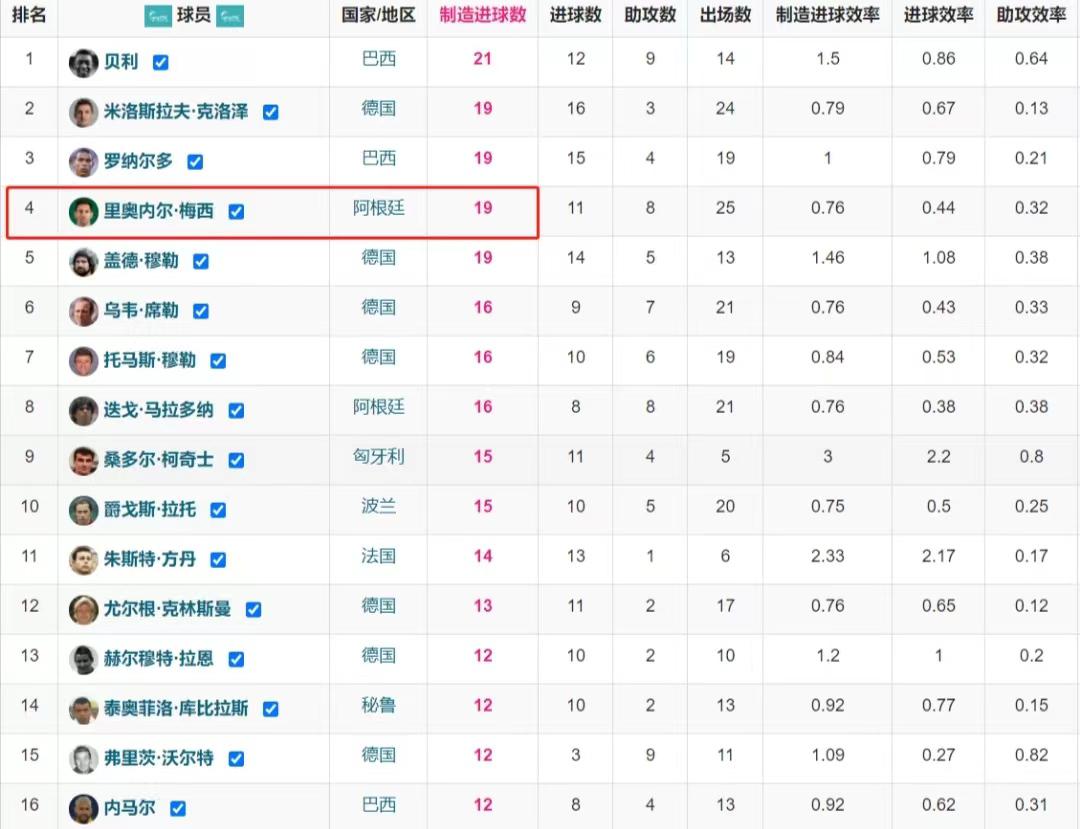Viewport: 1080px width, 829px height.
Task: Toggle checkbox beside 迭戈·马拉多纳
Action: coord(236,410)
